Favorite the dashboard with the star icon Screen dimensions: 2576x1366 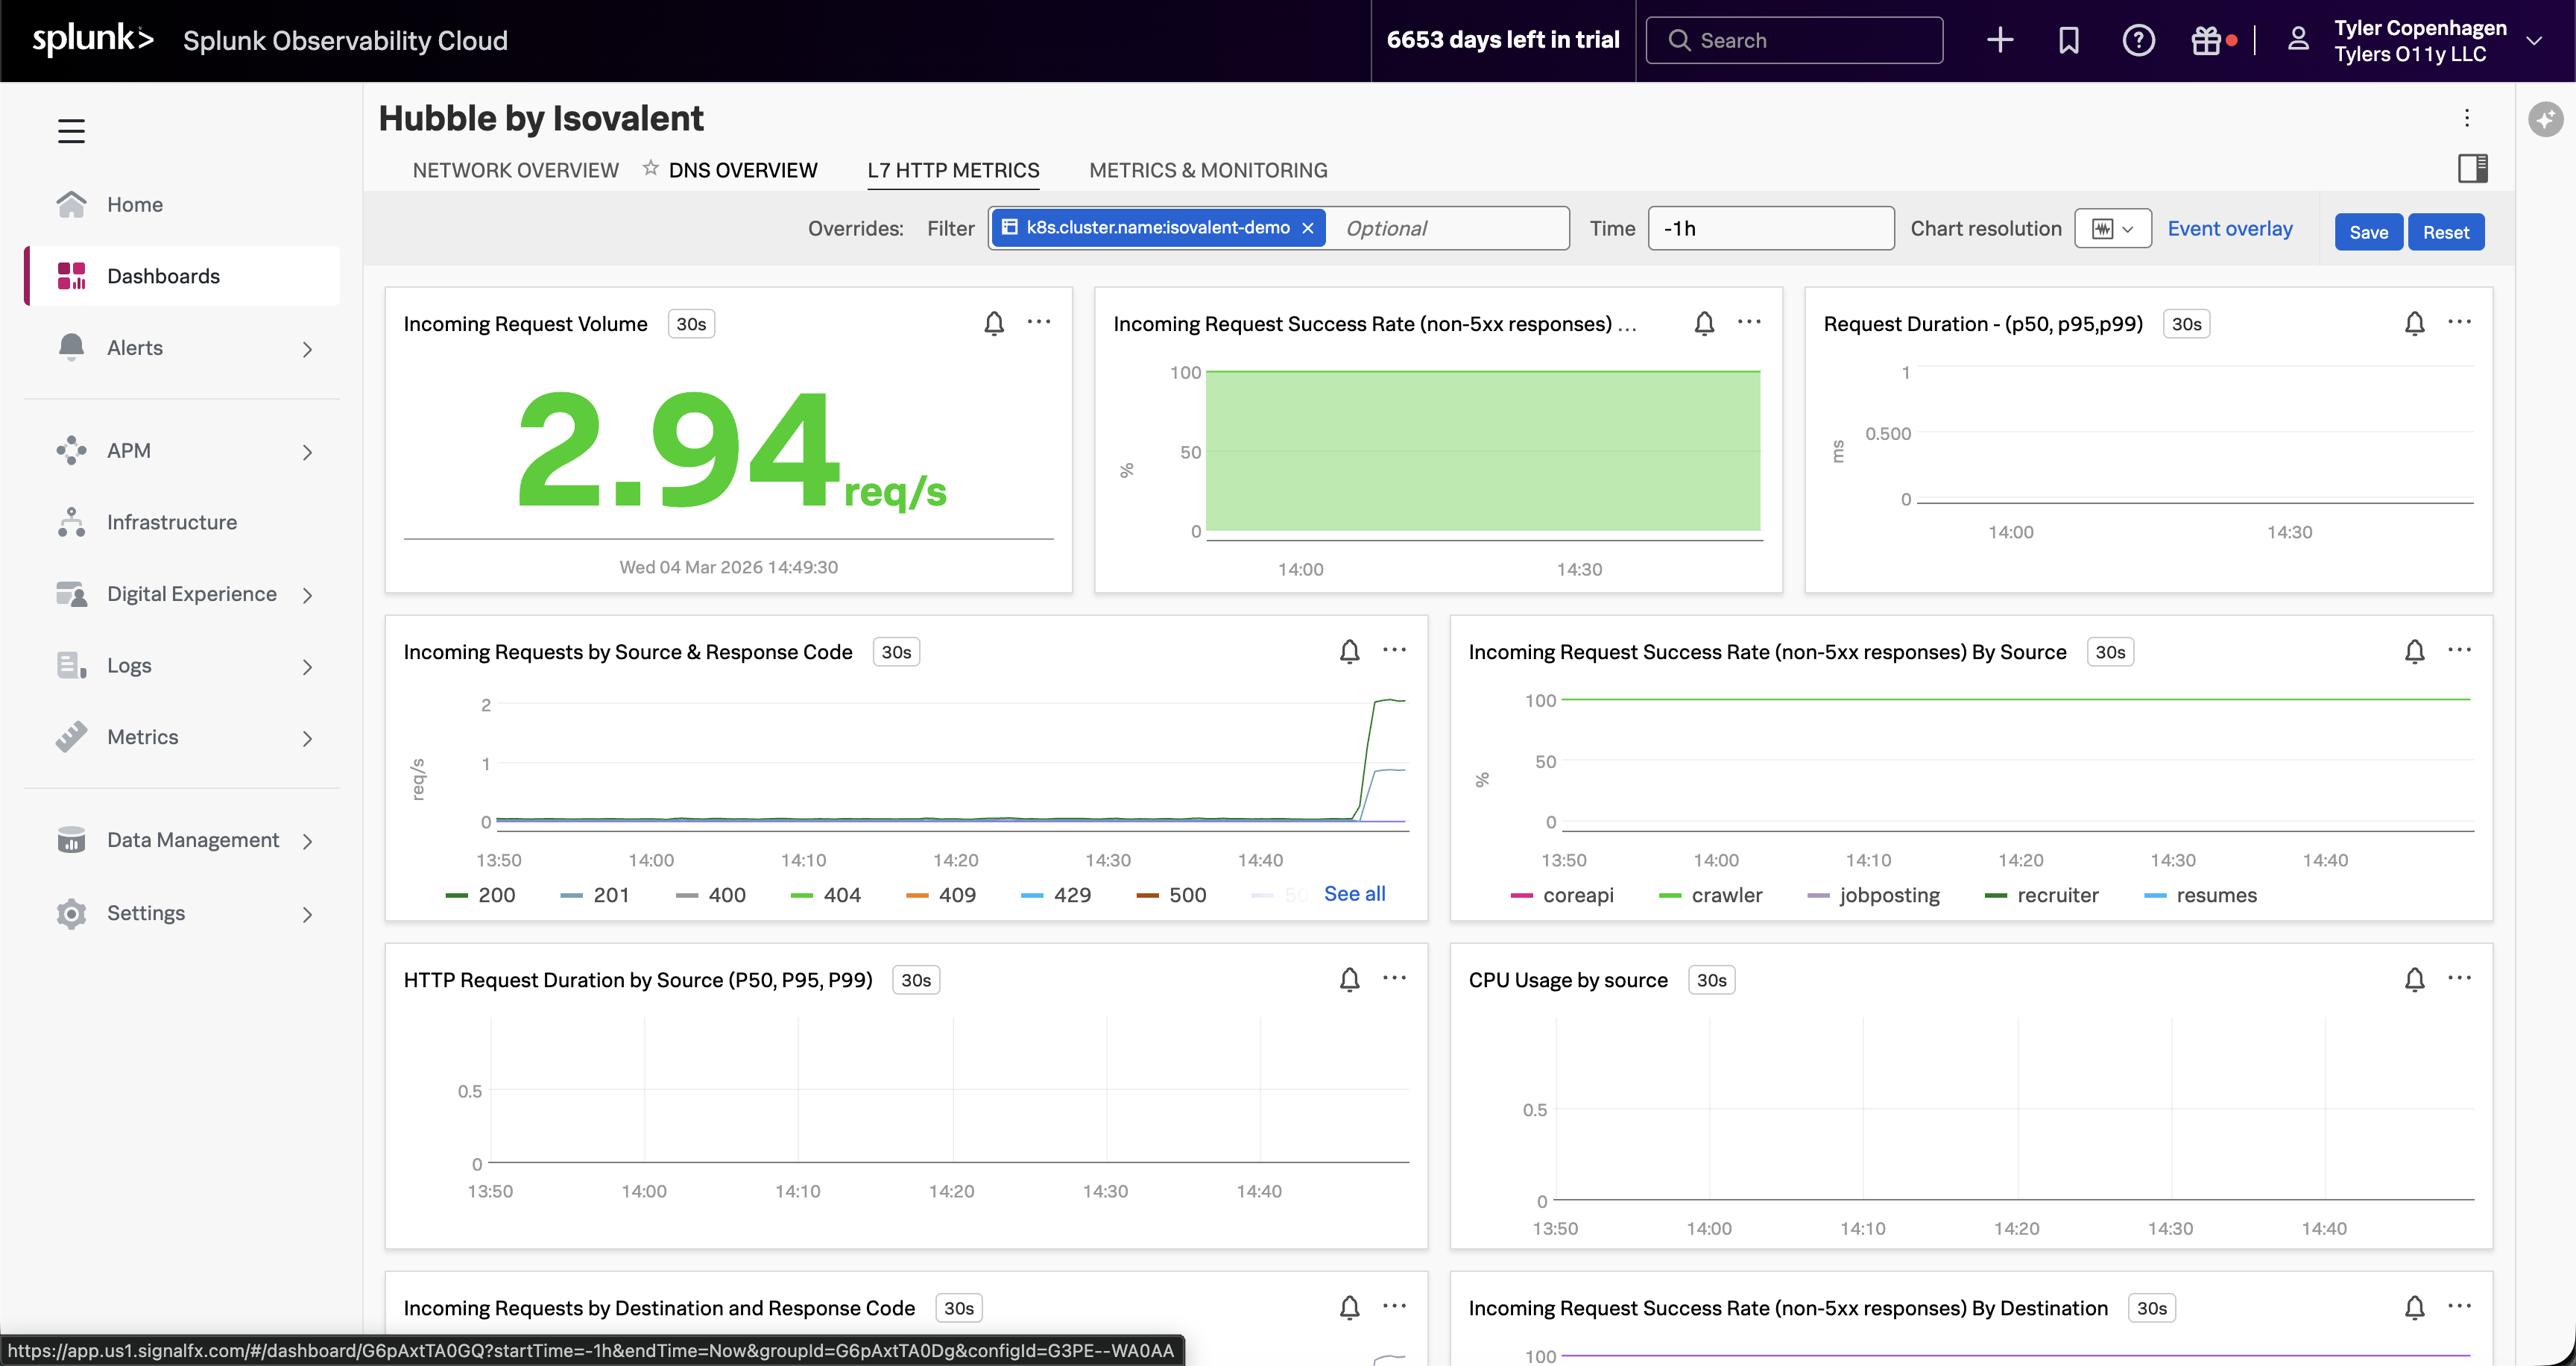point(650,168)
